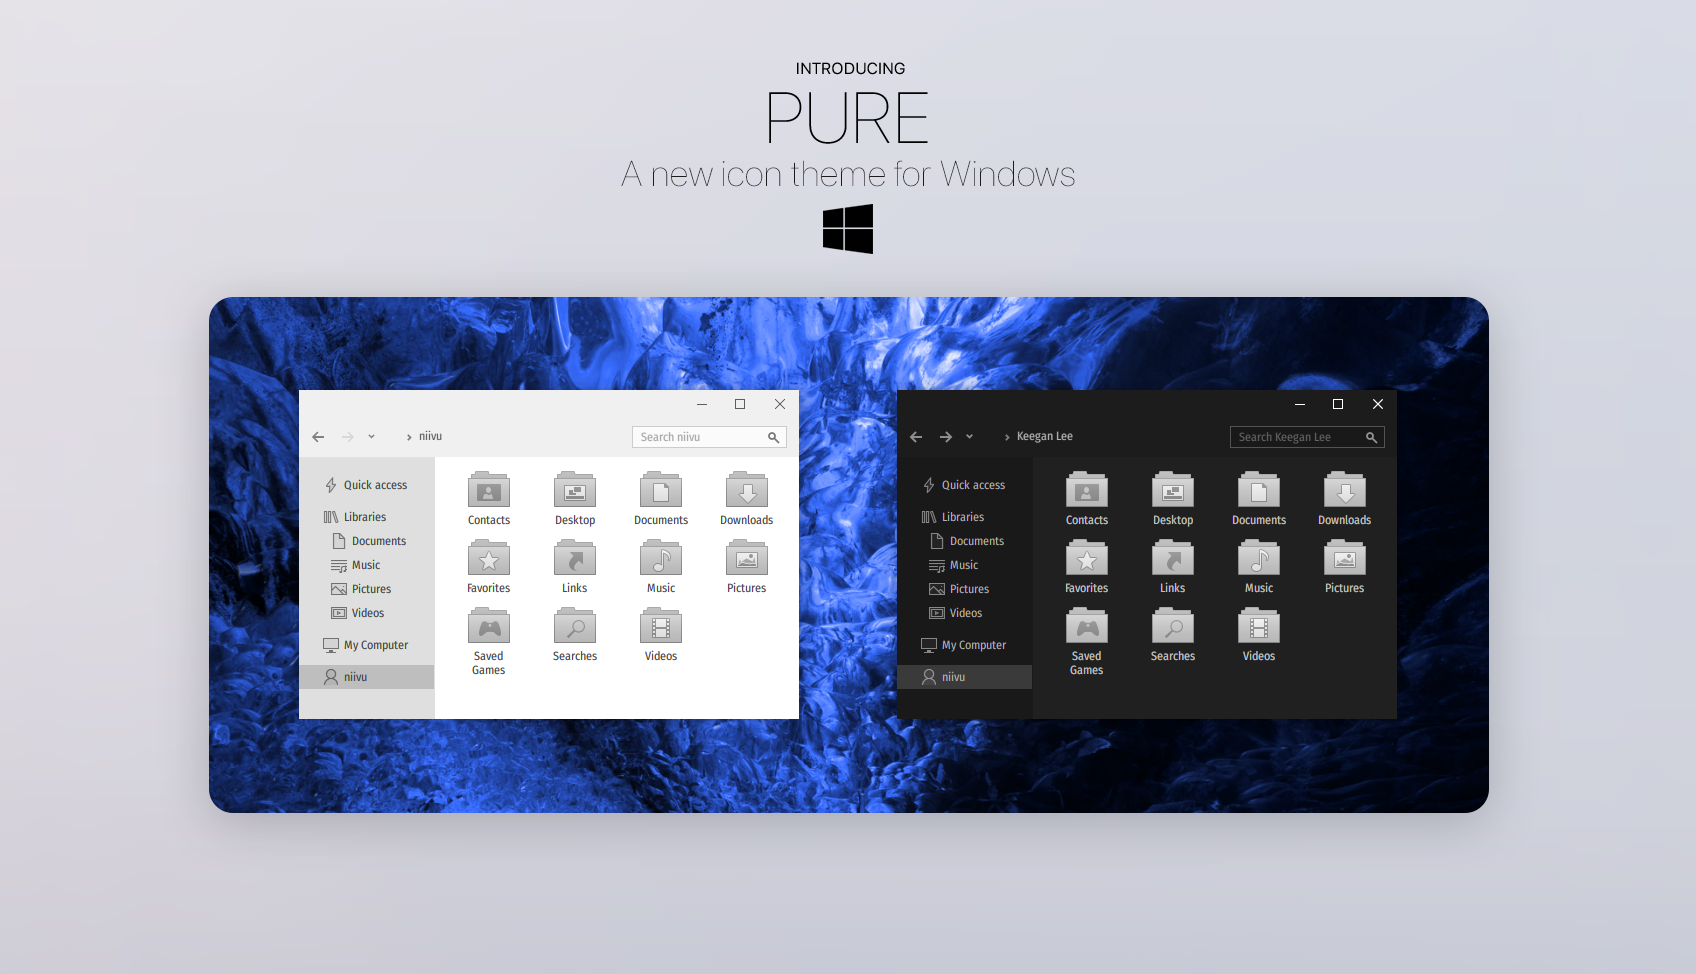
Task: Select niivu user in light sidebar
Action: pos(366,677)
